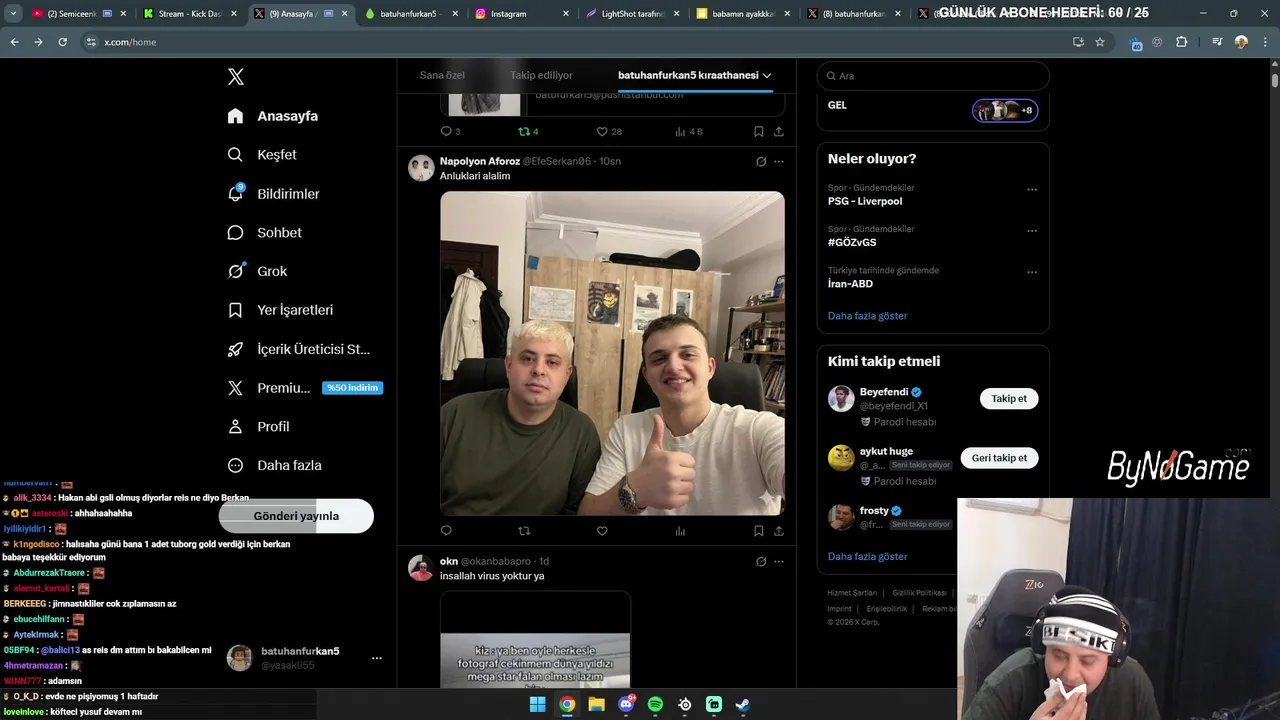This screenshot has height=720, width=1280.
Task: Bookmark Napolyon Aforoz post
Action: click(x=759, y=531)
